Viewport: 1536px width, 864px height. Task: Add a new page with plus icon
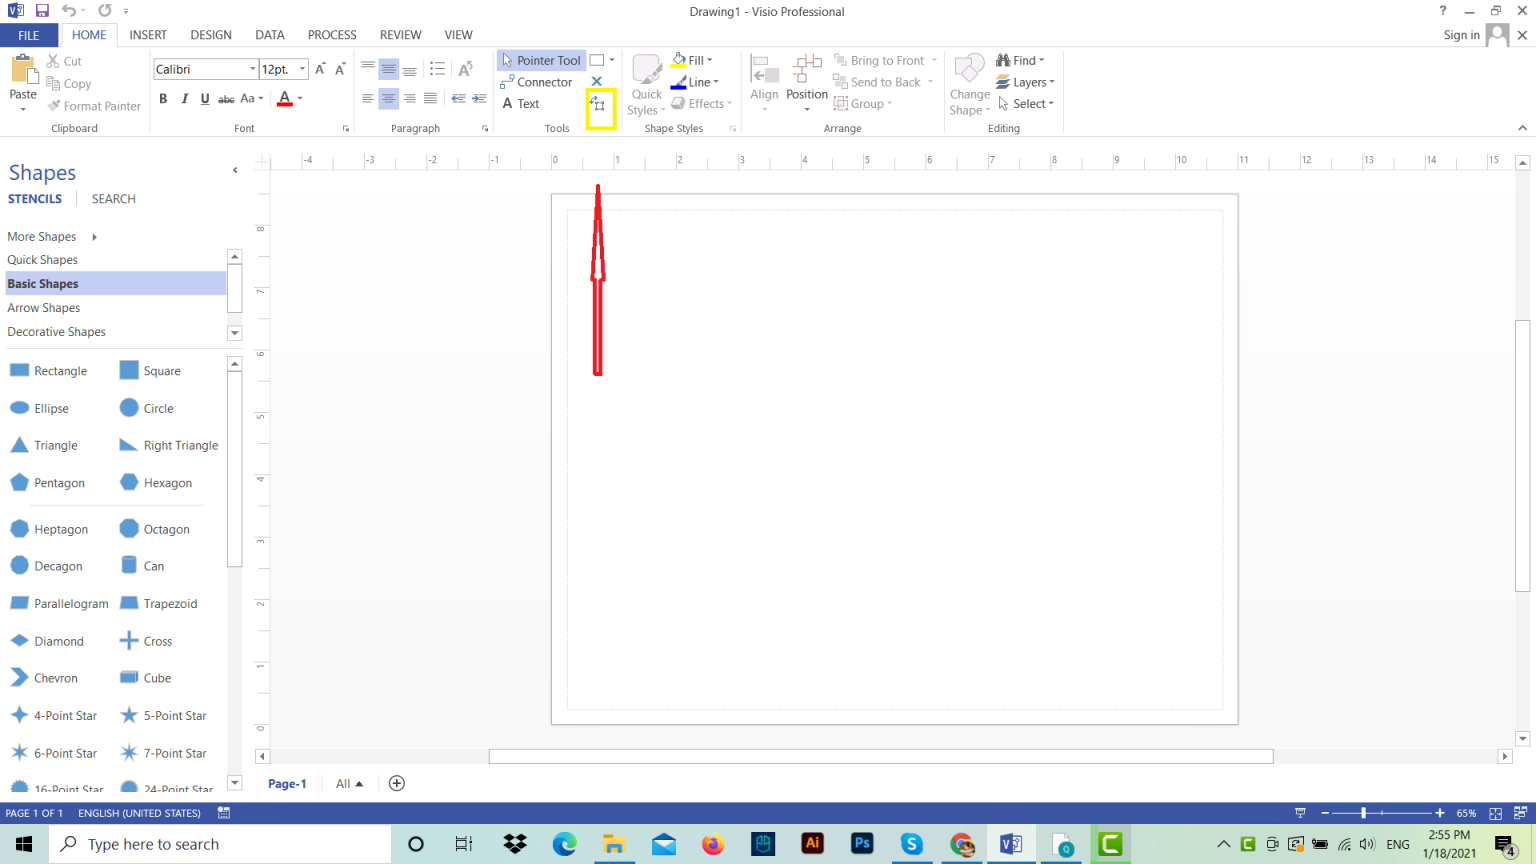397,784
